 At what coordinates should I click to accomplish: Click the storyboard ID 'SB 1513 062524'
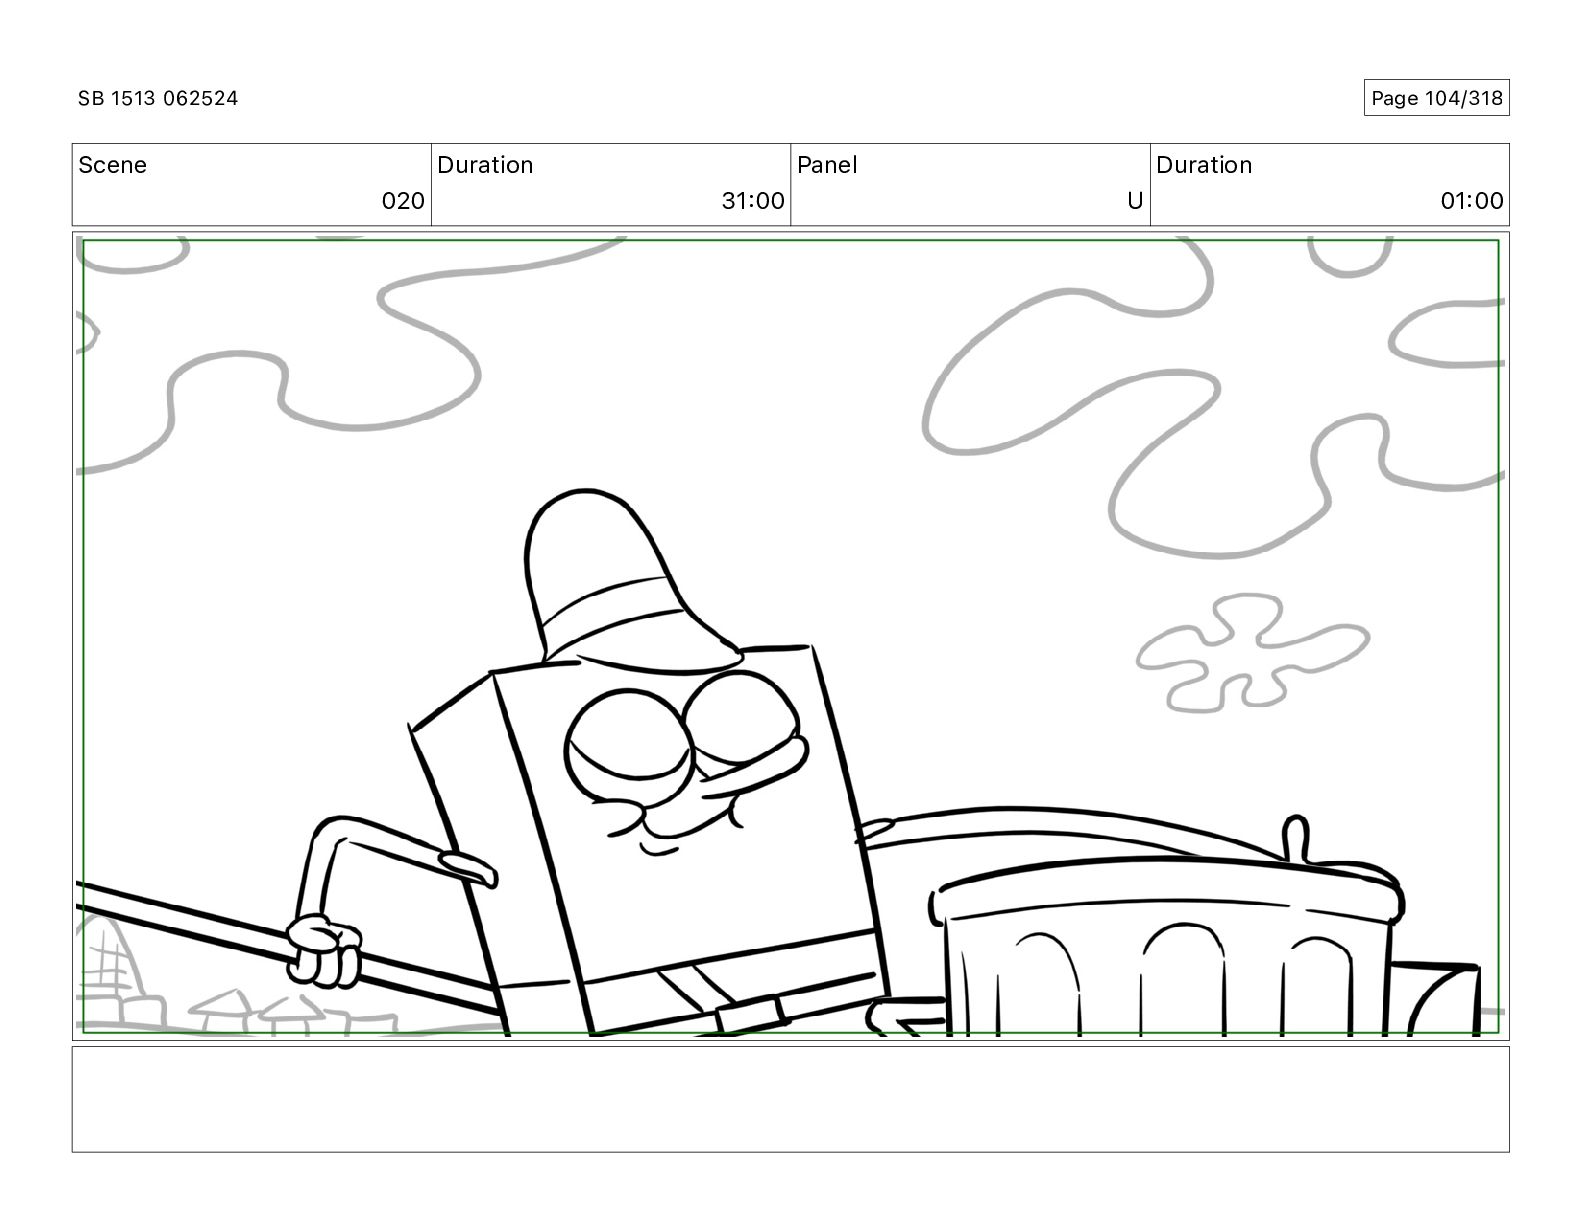[158, 98]
